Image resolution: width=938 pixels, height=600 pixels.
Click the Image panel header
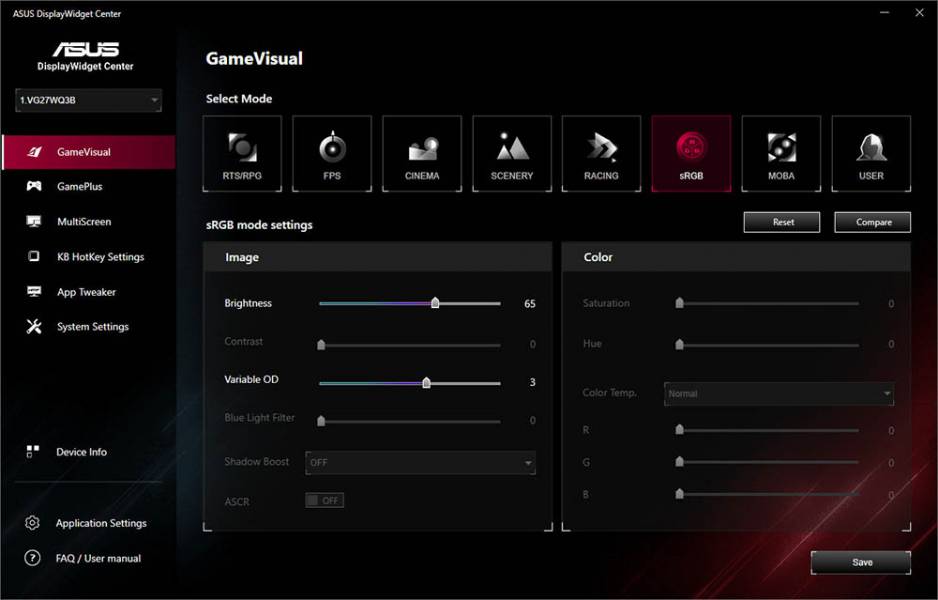point(377,257)
